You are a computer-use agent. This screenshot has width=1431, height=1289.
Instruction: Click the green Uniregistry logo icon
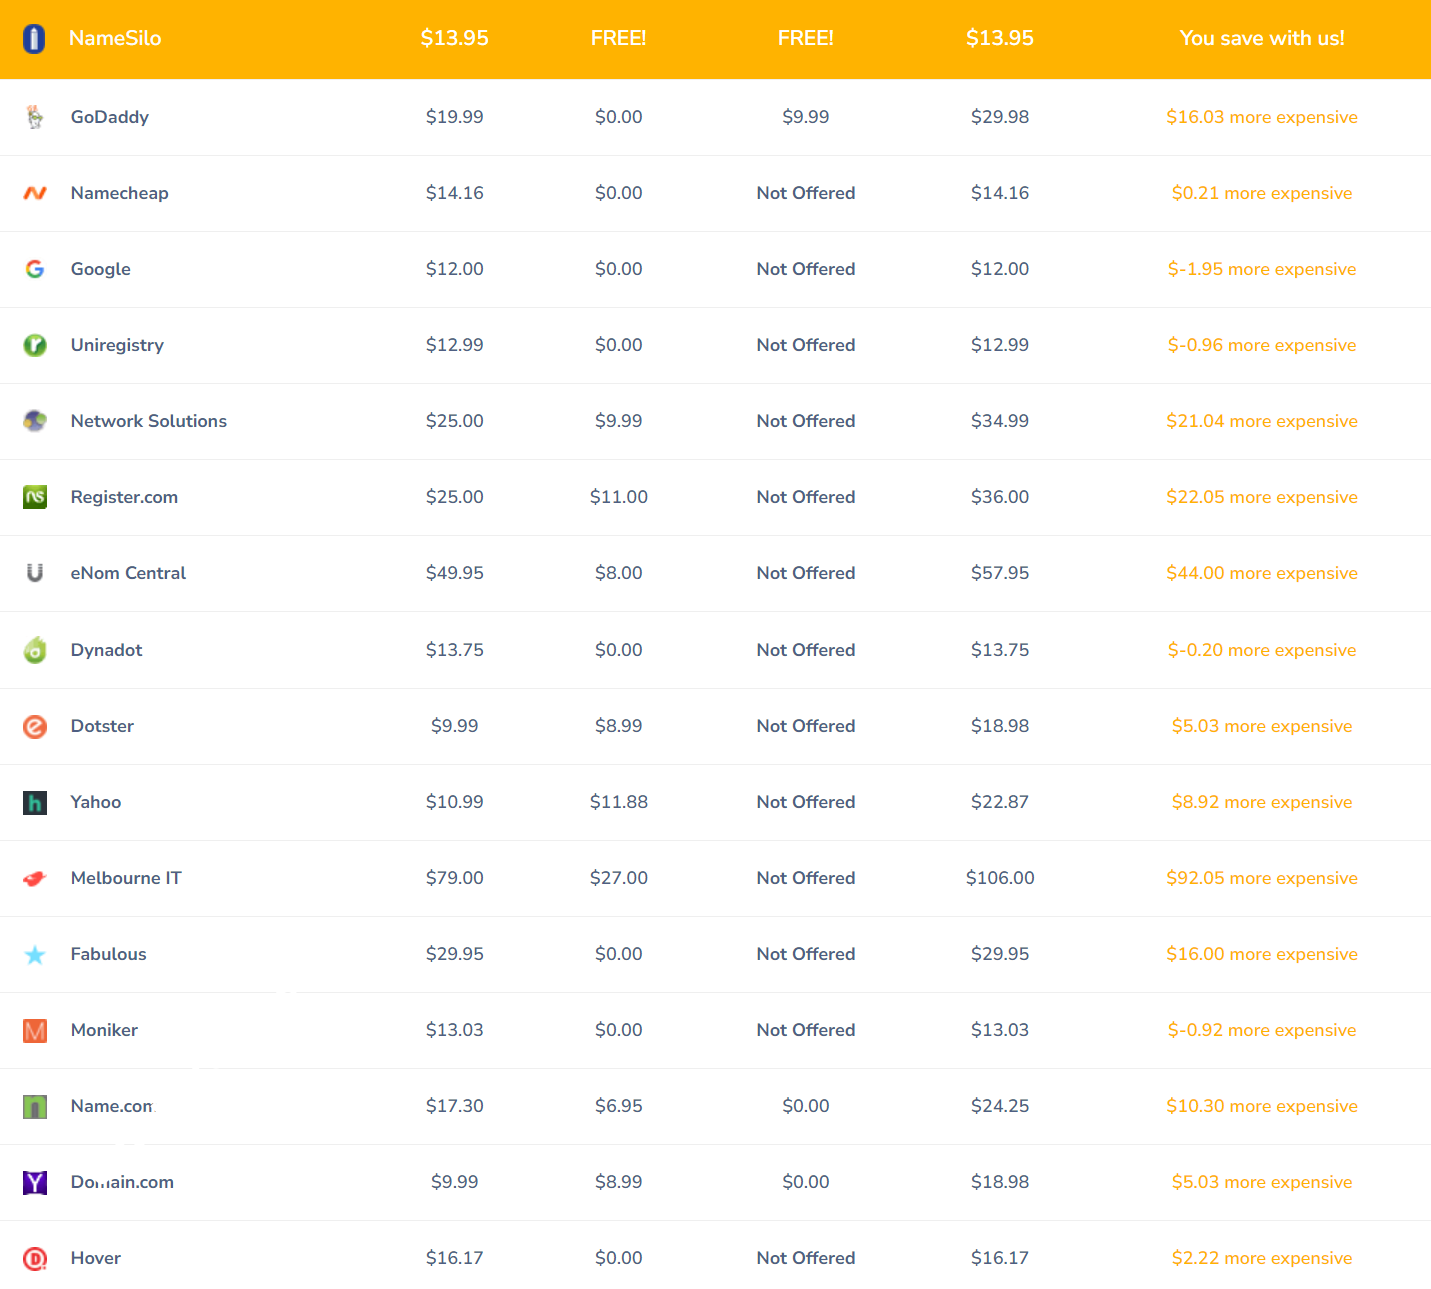pyautogui.click(x=35, y=345)
